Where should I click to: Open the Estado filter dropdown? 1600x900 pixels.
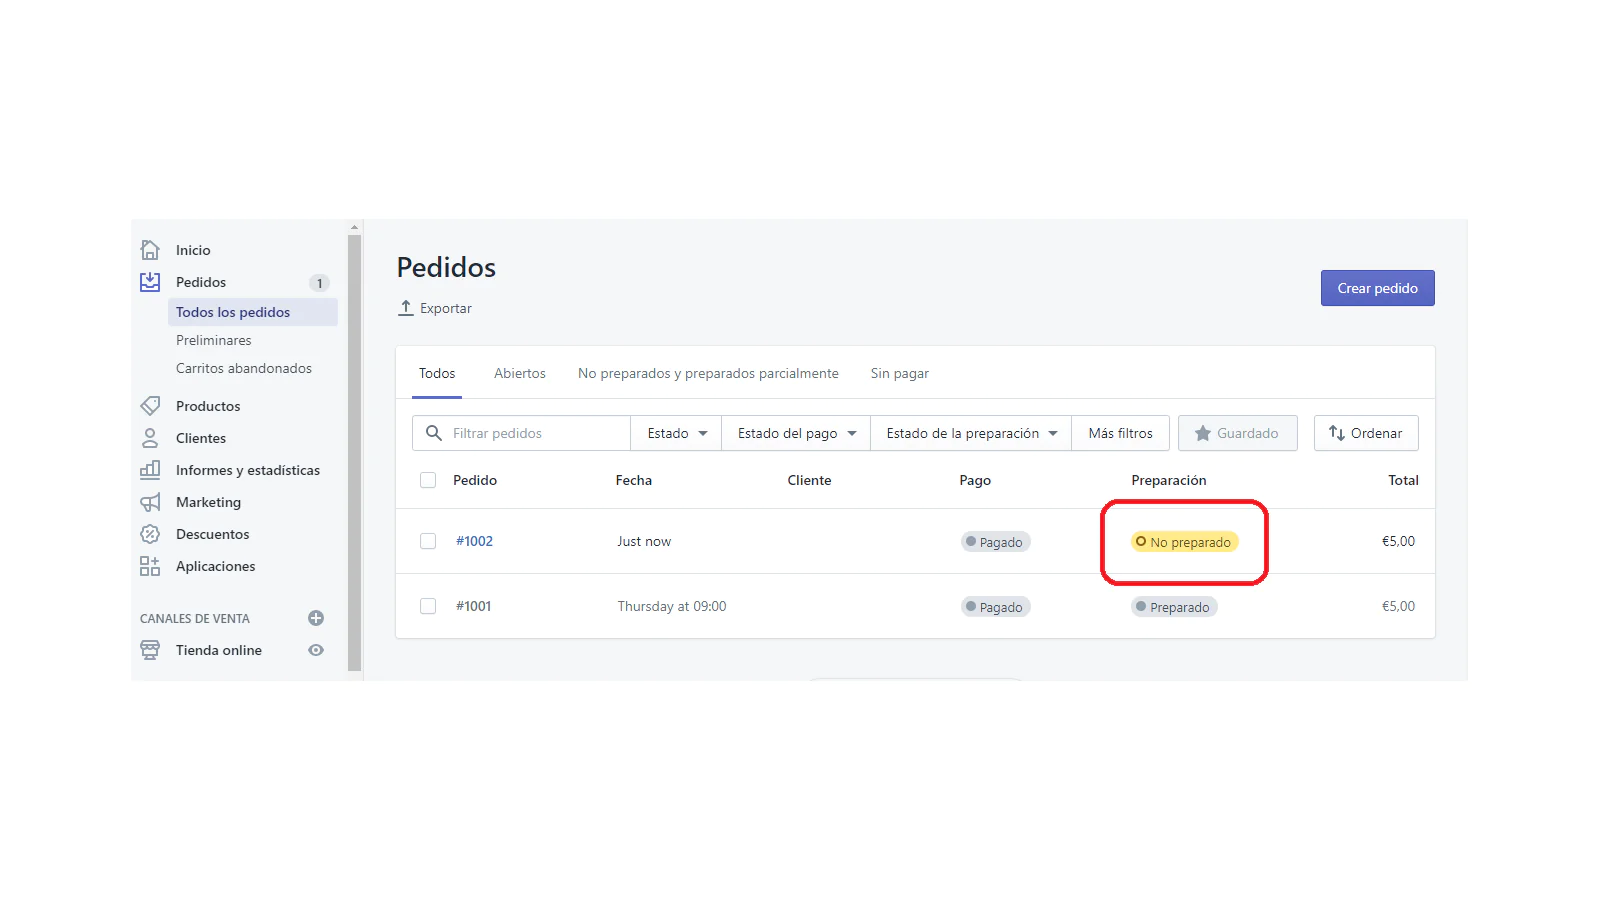[x=676, y=433]
